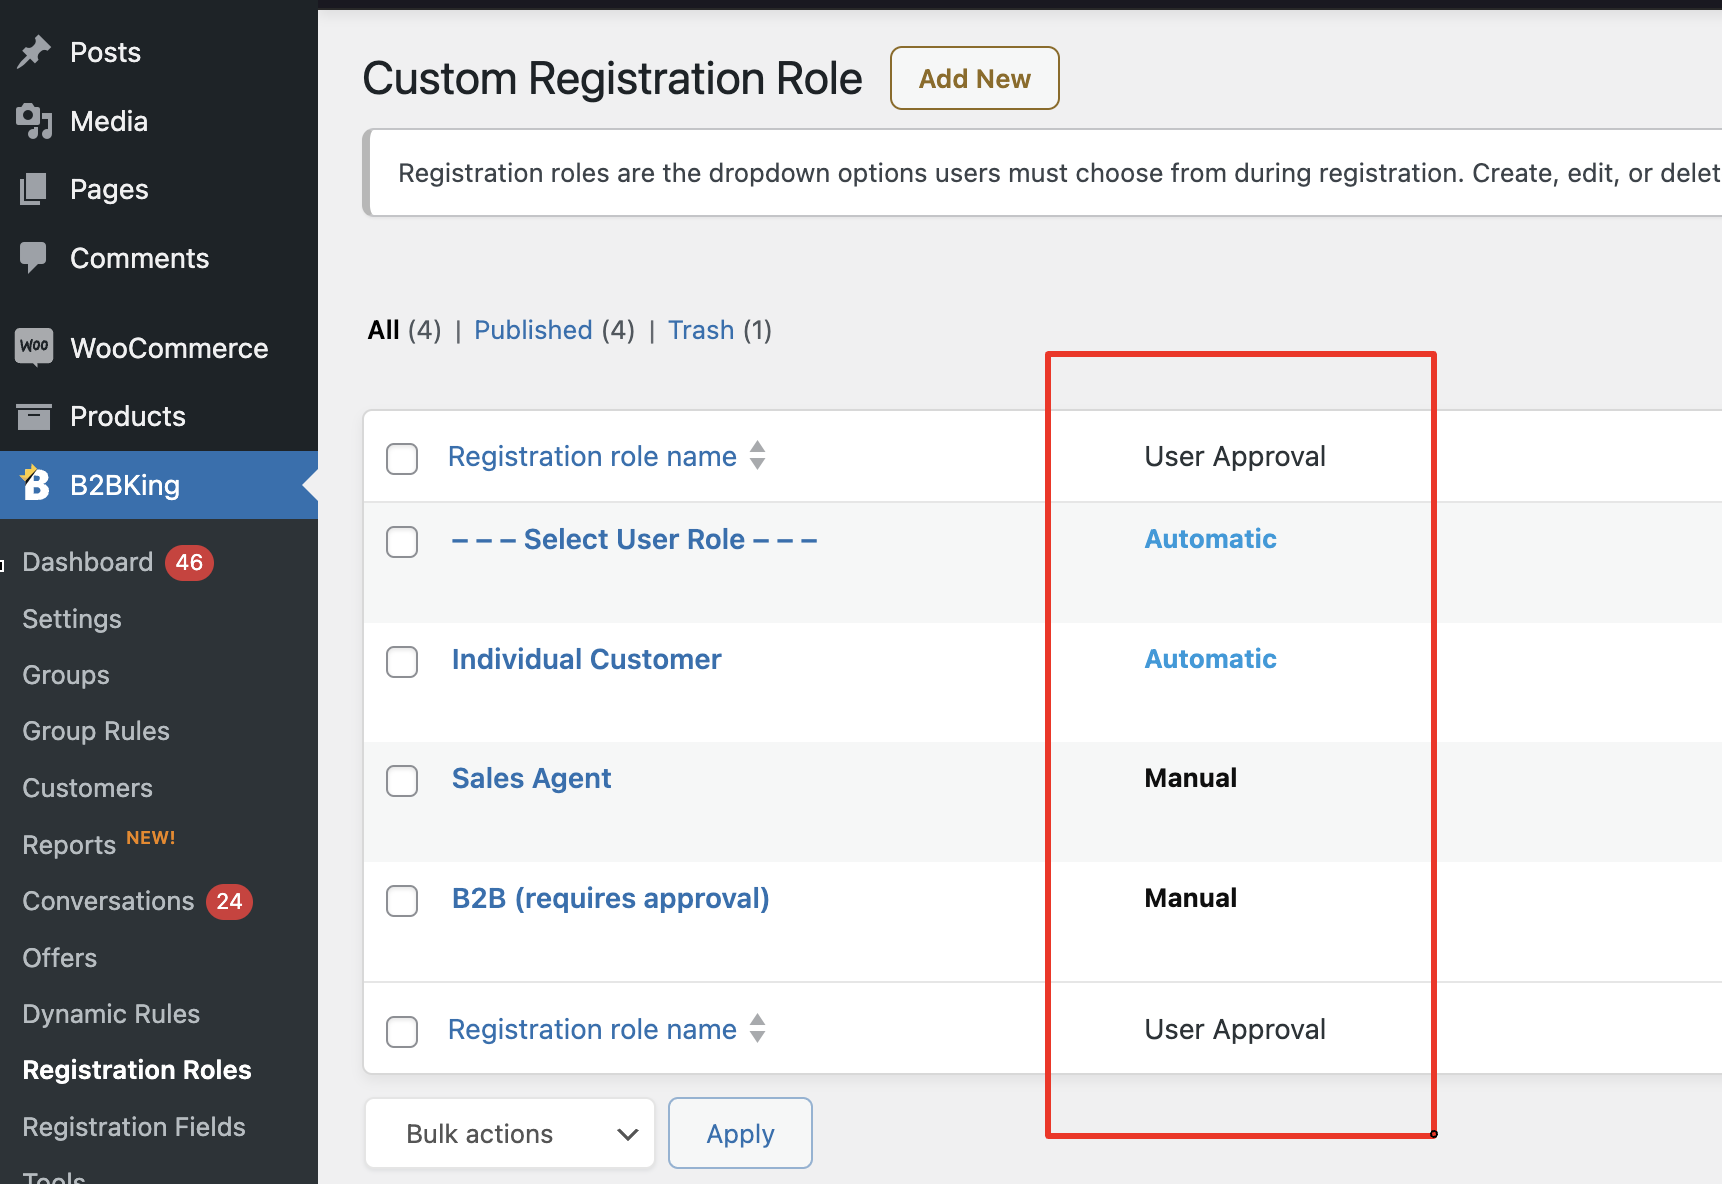Sort using footer Registration role name arrows
The height and width of the screenshot is (1184, 1722).
(x=758, y=1029)
